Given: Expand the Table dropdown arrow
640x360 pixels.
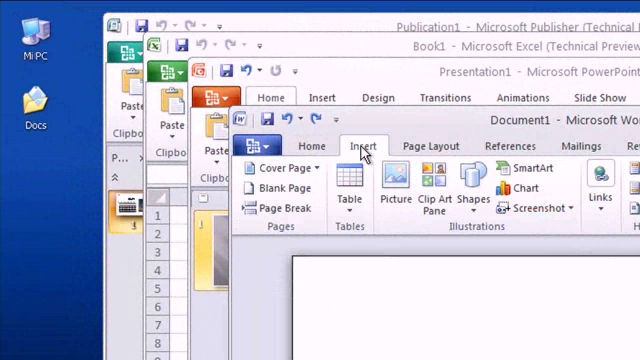Looking at the screenshot, I should pyautogui.click(x=349, y=211).
